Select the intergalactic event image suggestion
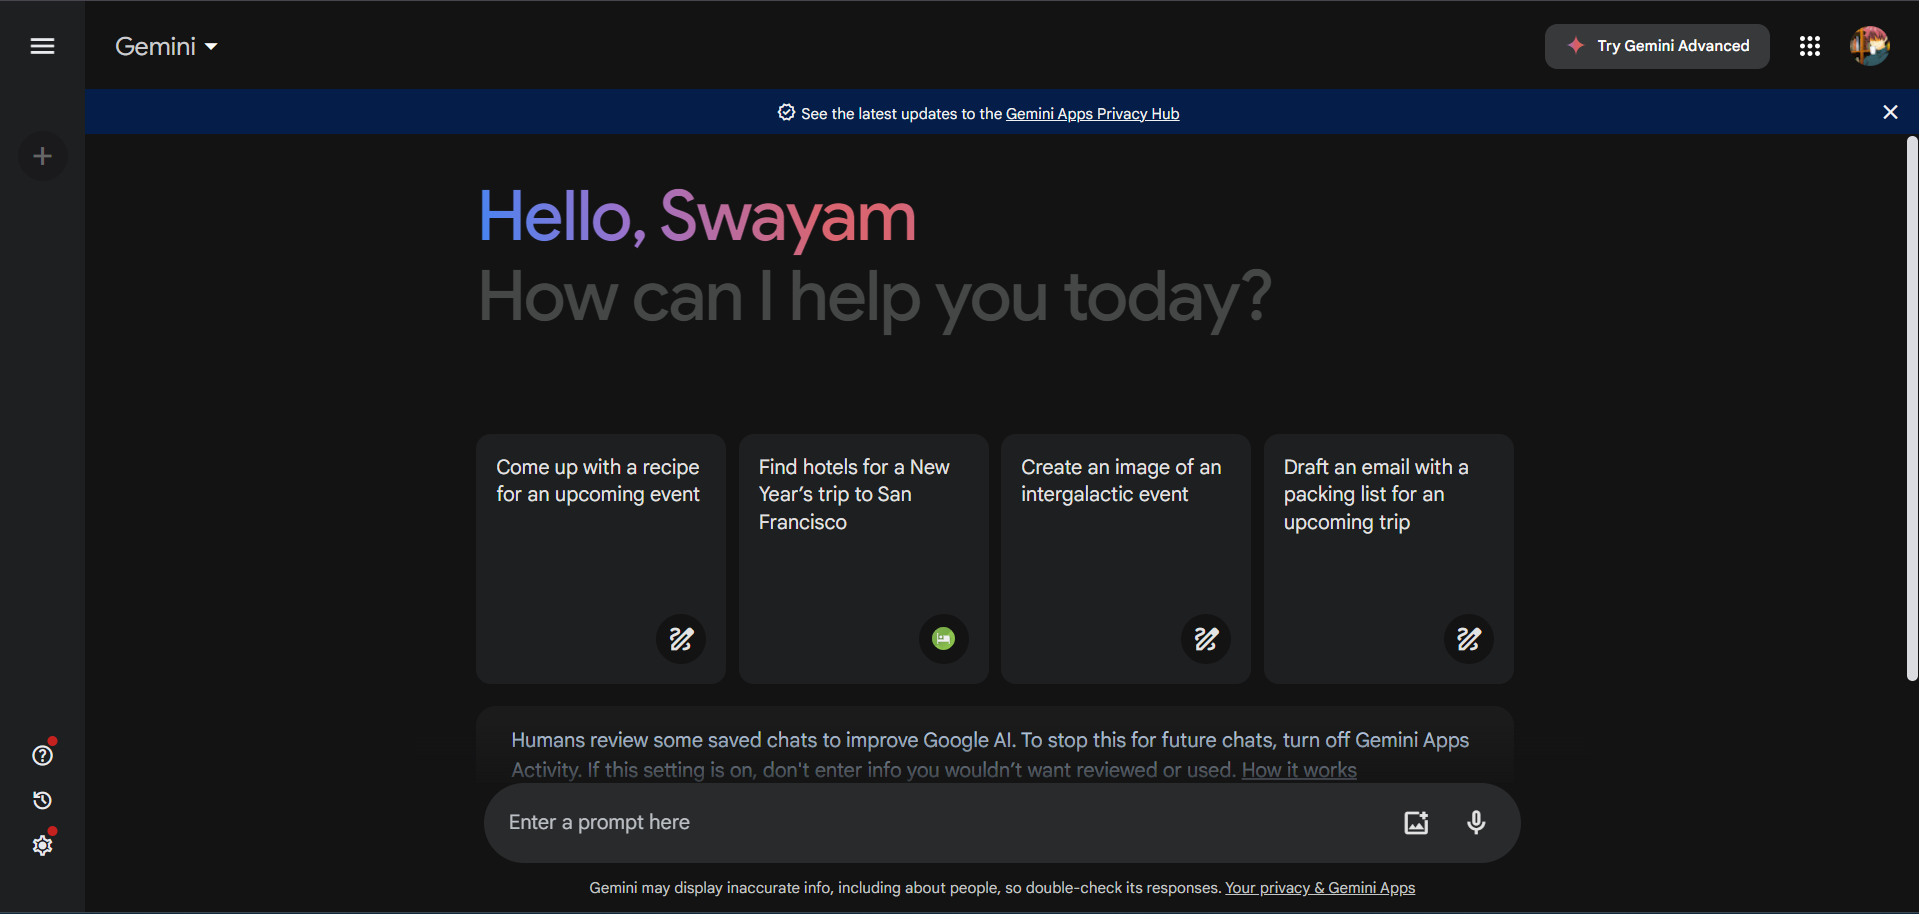The height and width of the screenshot is (914, 1919). [1126, 559]
